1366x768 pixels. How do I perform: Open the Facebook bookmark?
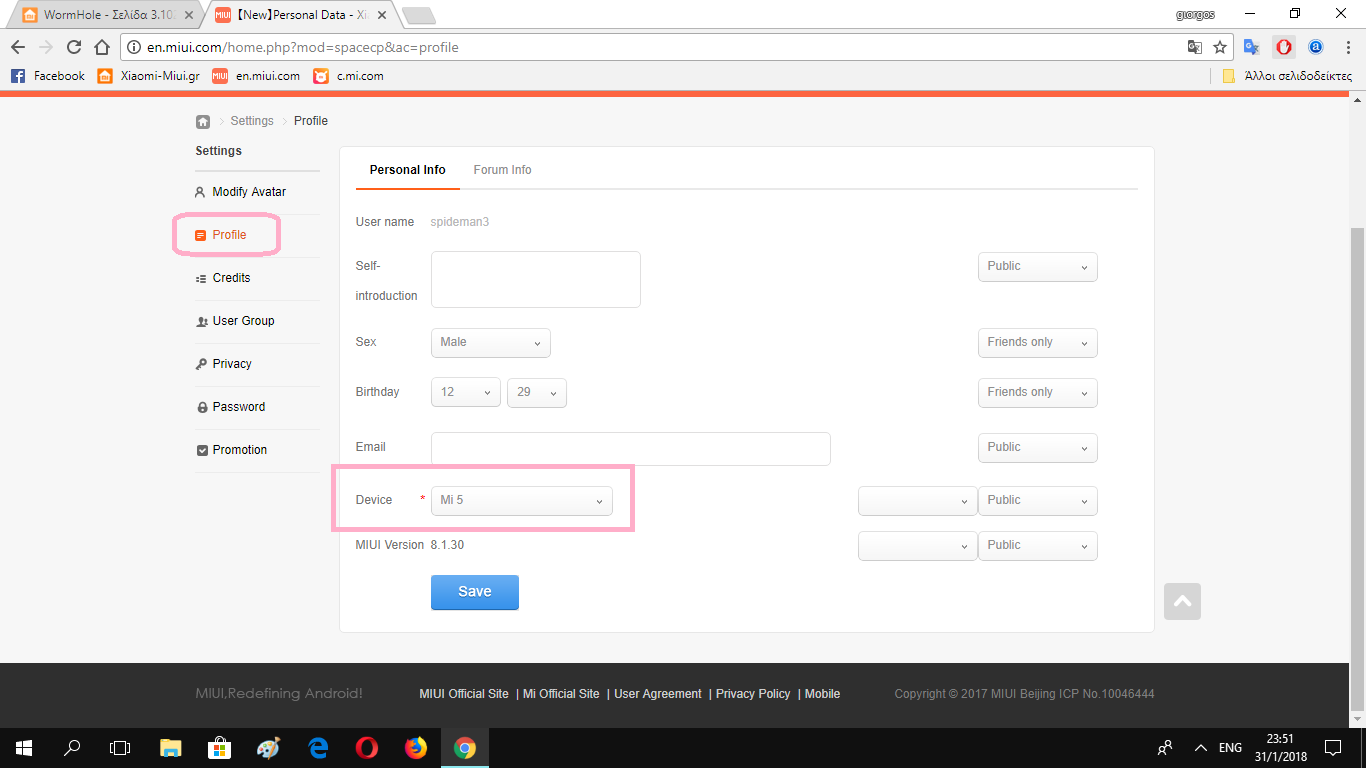(48, 76)
